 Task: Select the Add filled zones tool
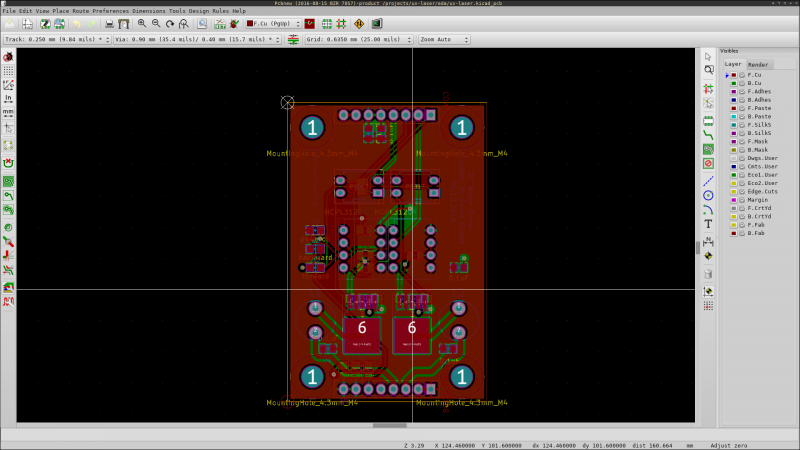(x=708, y=149)
